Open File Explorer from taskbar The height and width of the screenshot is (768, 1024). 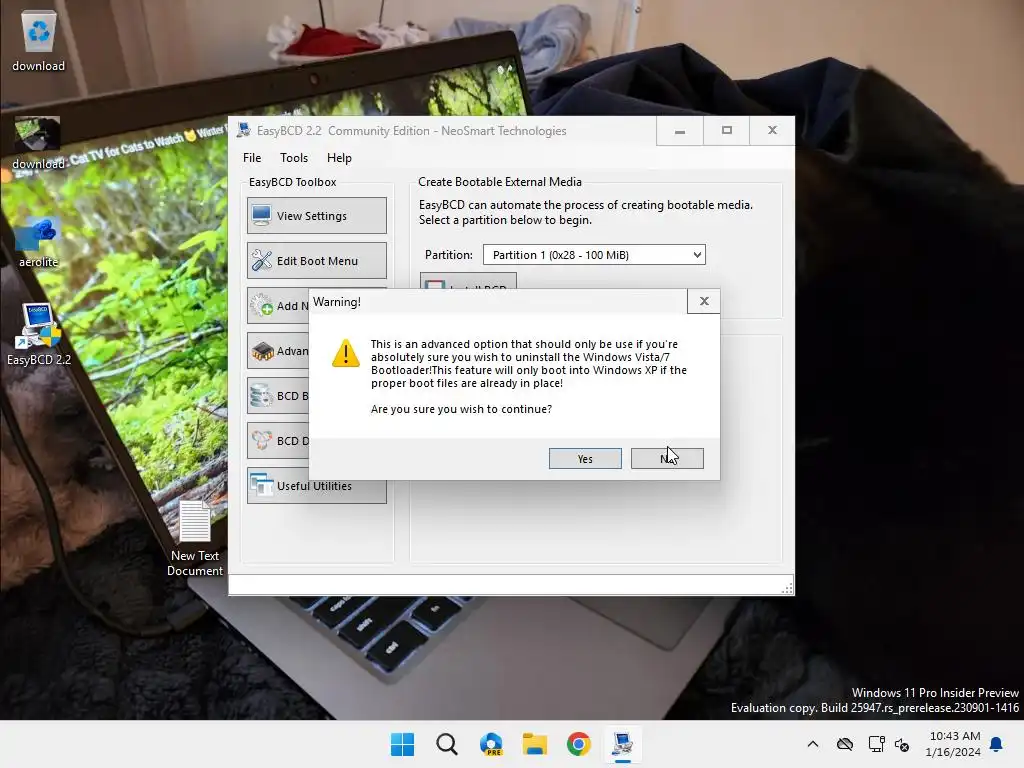click(x=535, y=744)
